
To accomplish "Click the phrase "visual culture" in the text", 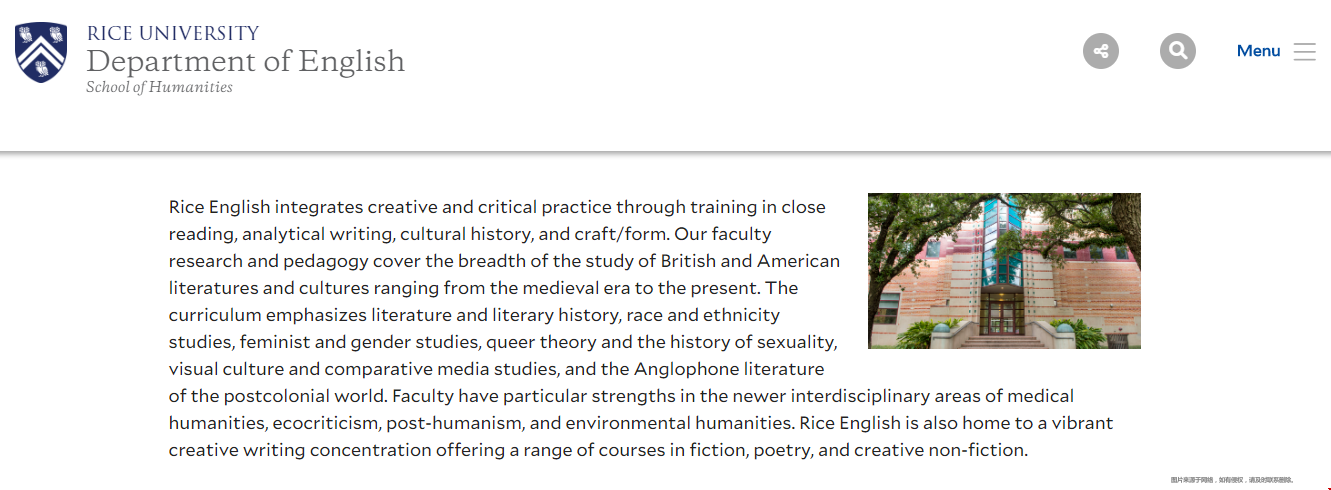I will (x=222, y=369).
